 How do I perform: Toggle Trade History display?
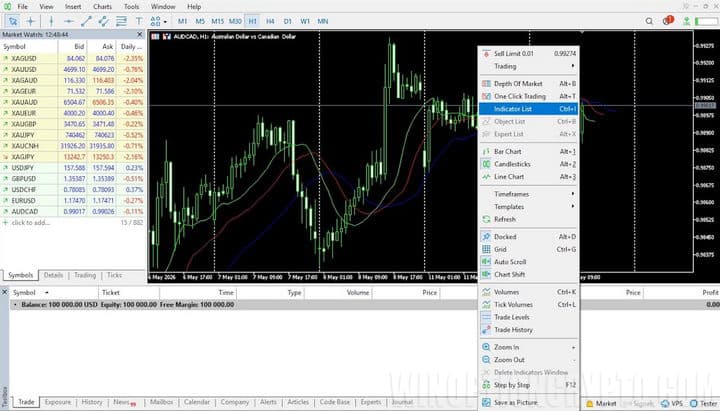coord(529,330)
